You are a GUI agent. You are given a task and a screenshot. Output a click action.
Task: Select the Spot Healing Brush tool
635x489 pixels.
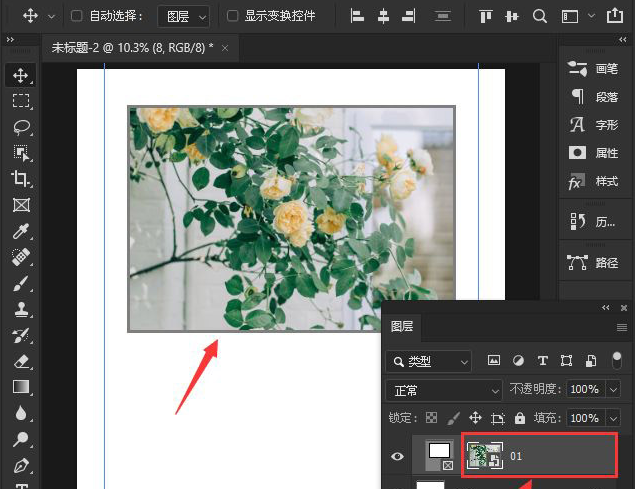(x=21, y=257)
